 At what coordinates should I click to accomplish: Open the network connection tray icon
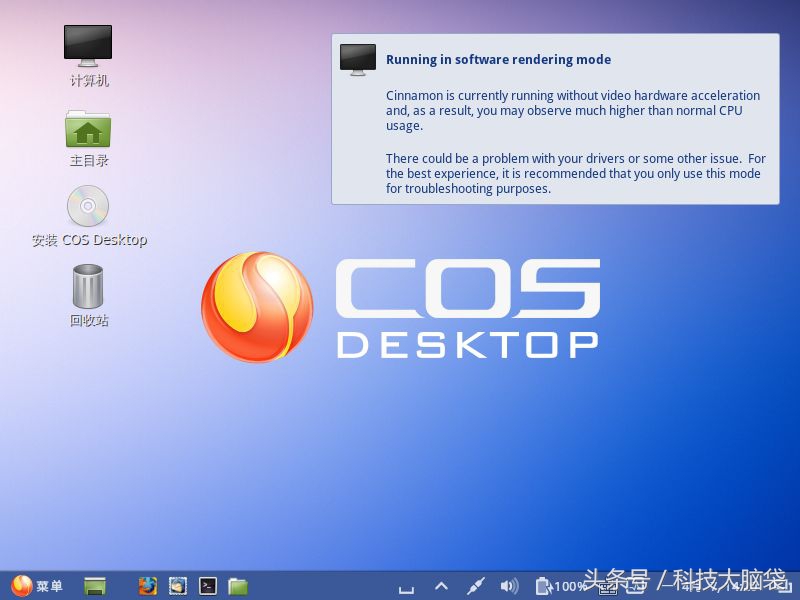476,586
